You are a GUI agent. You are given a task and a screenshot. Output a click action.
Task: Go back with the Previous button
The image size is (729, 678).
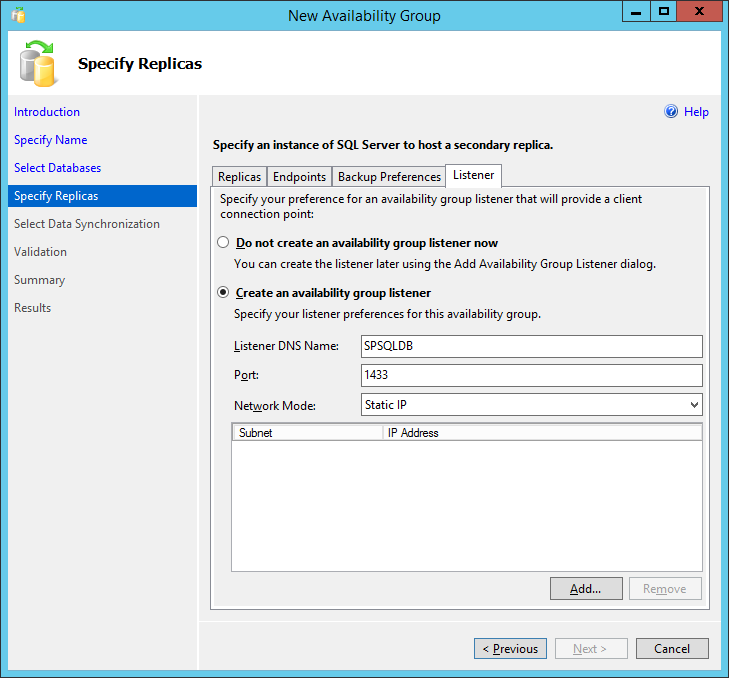coord(510,648)
